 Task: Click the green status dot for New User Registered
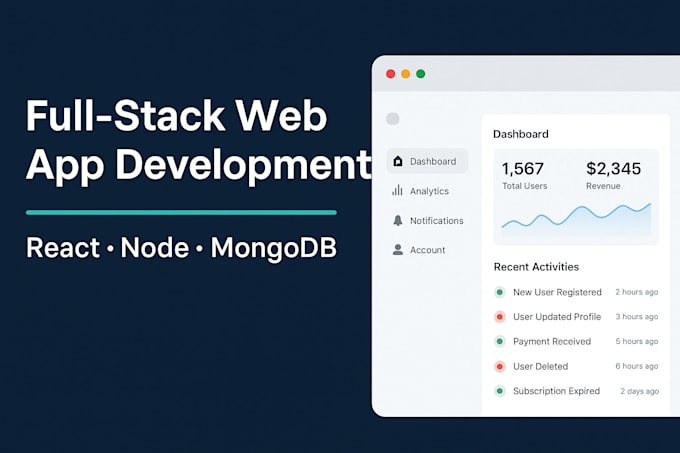(x=500, y=292)
